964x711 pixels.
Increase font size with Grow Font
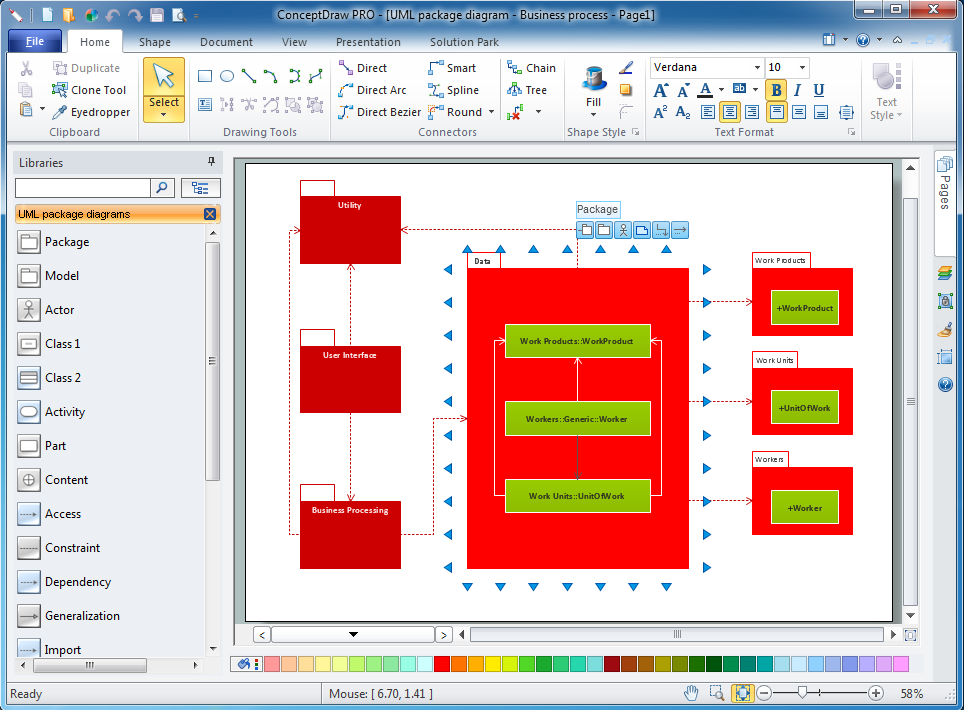(661, 90)
